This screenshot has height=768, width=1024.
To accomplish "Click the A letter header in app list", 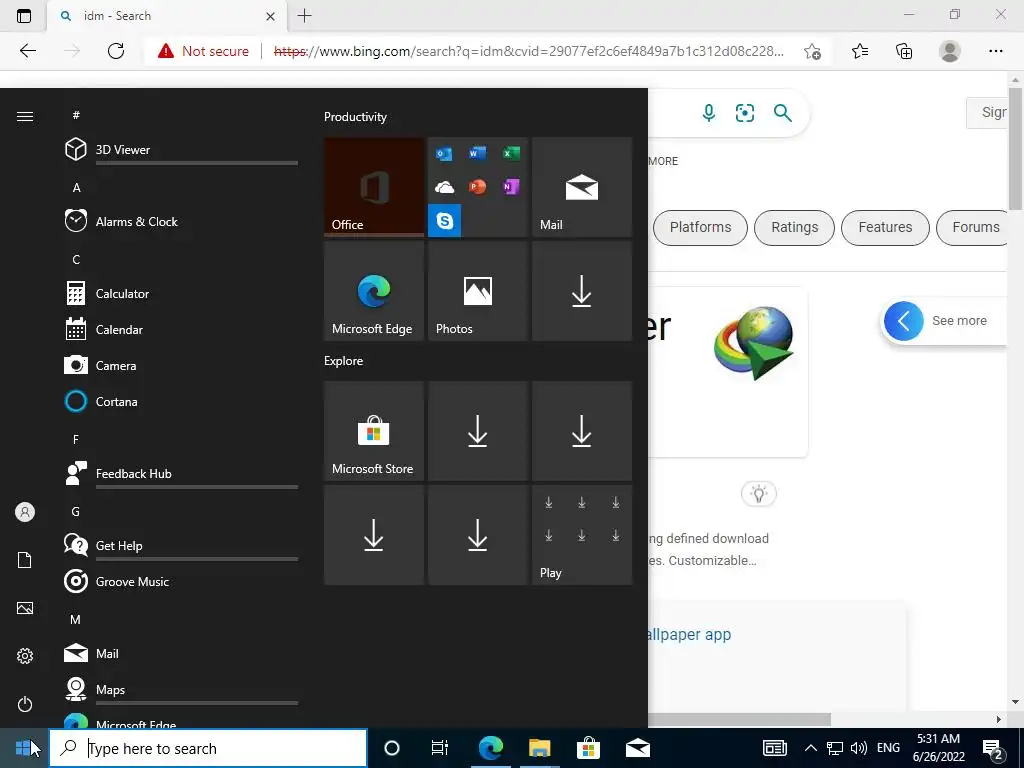I will pos(76,187).
